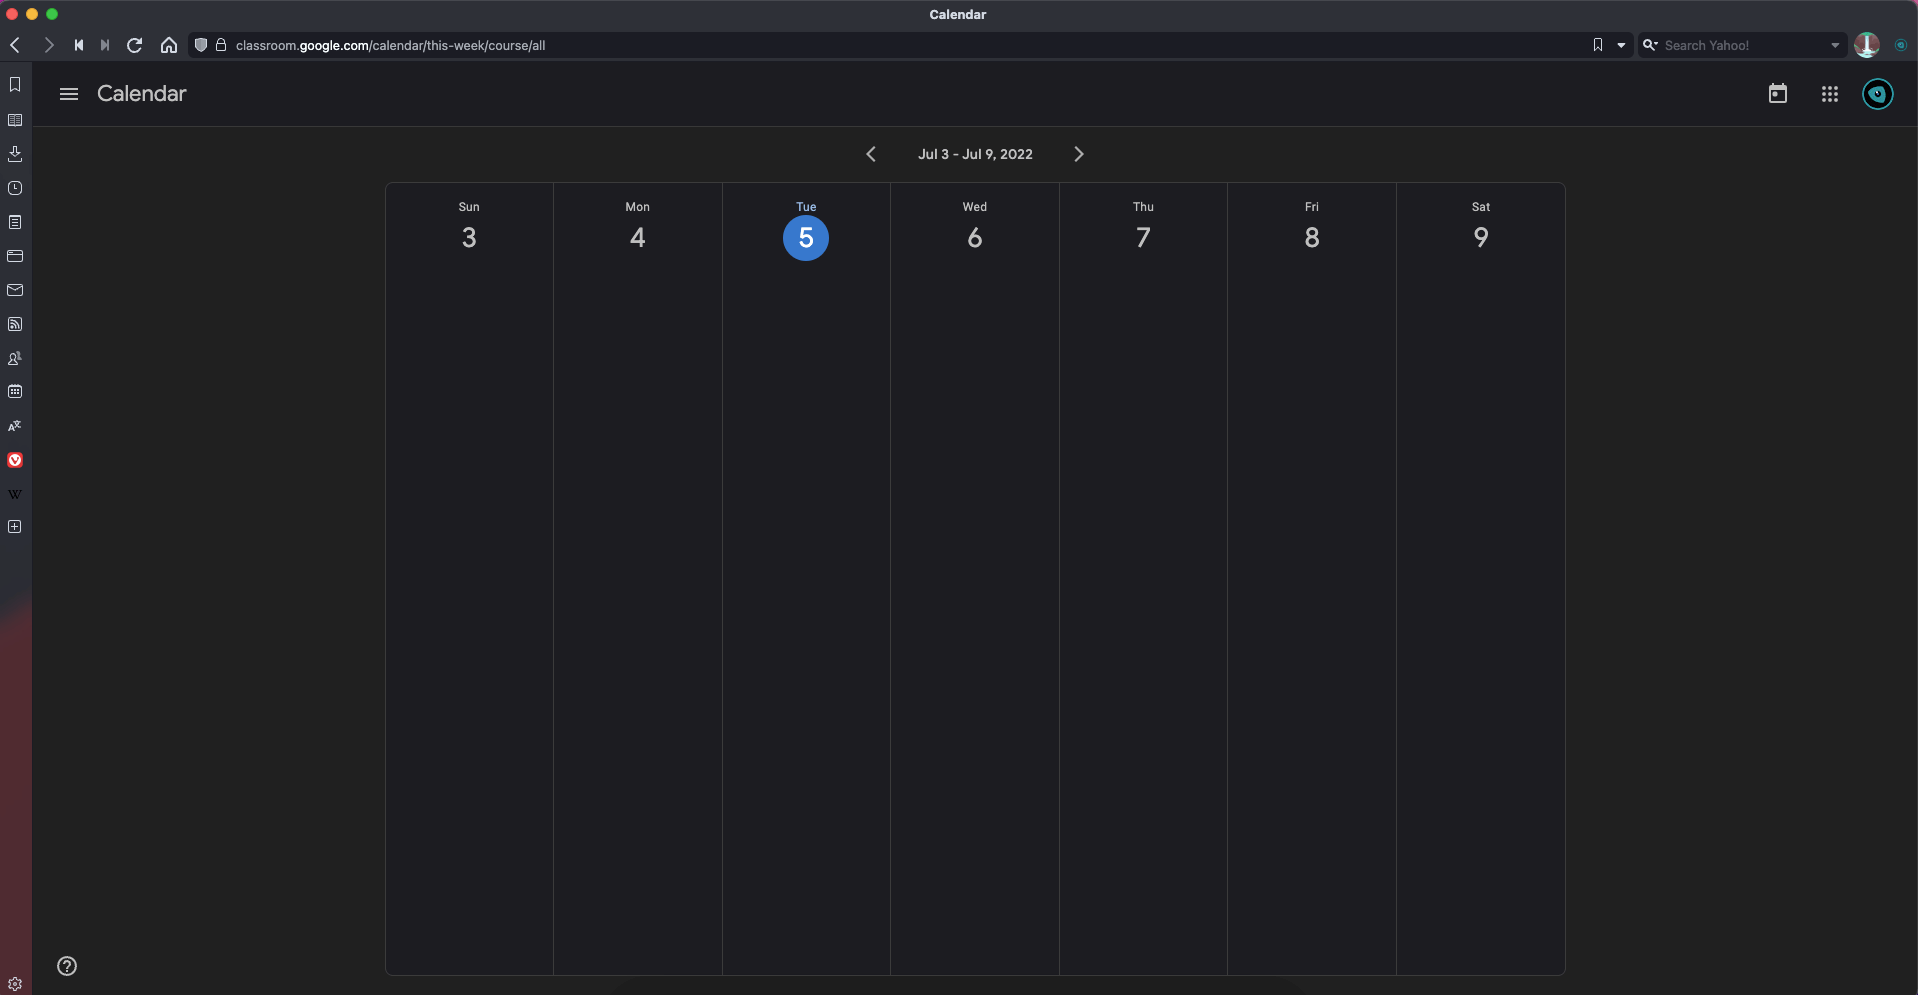The width and height of the screenshot is (1918, 995).
Task: Open the Classroom main menu hamburger icon
Action: 69,94
